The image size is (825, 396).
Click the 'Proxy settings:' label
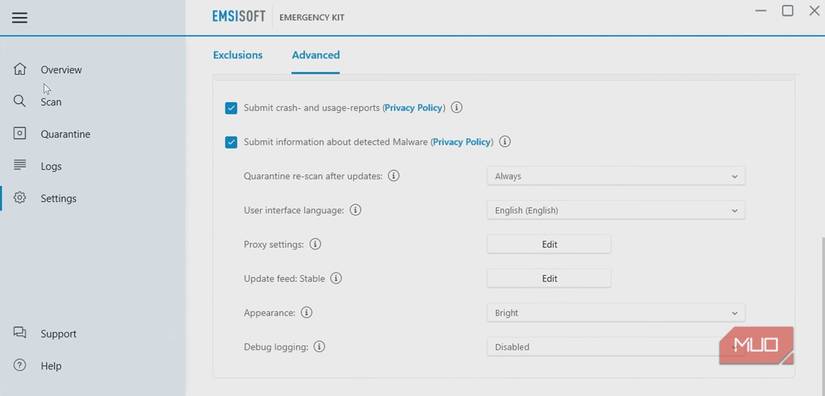pos(274,245)
